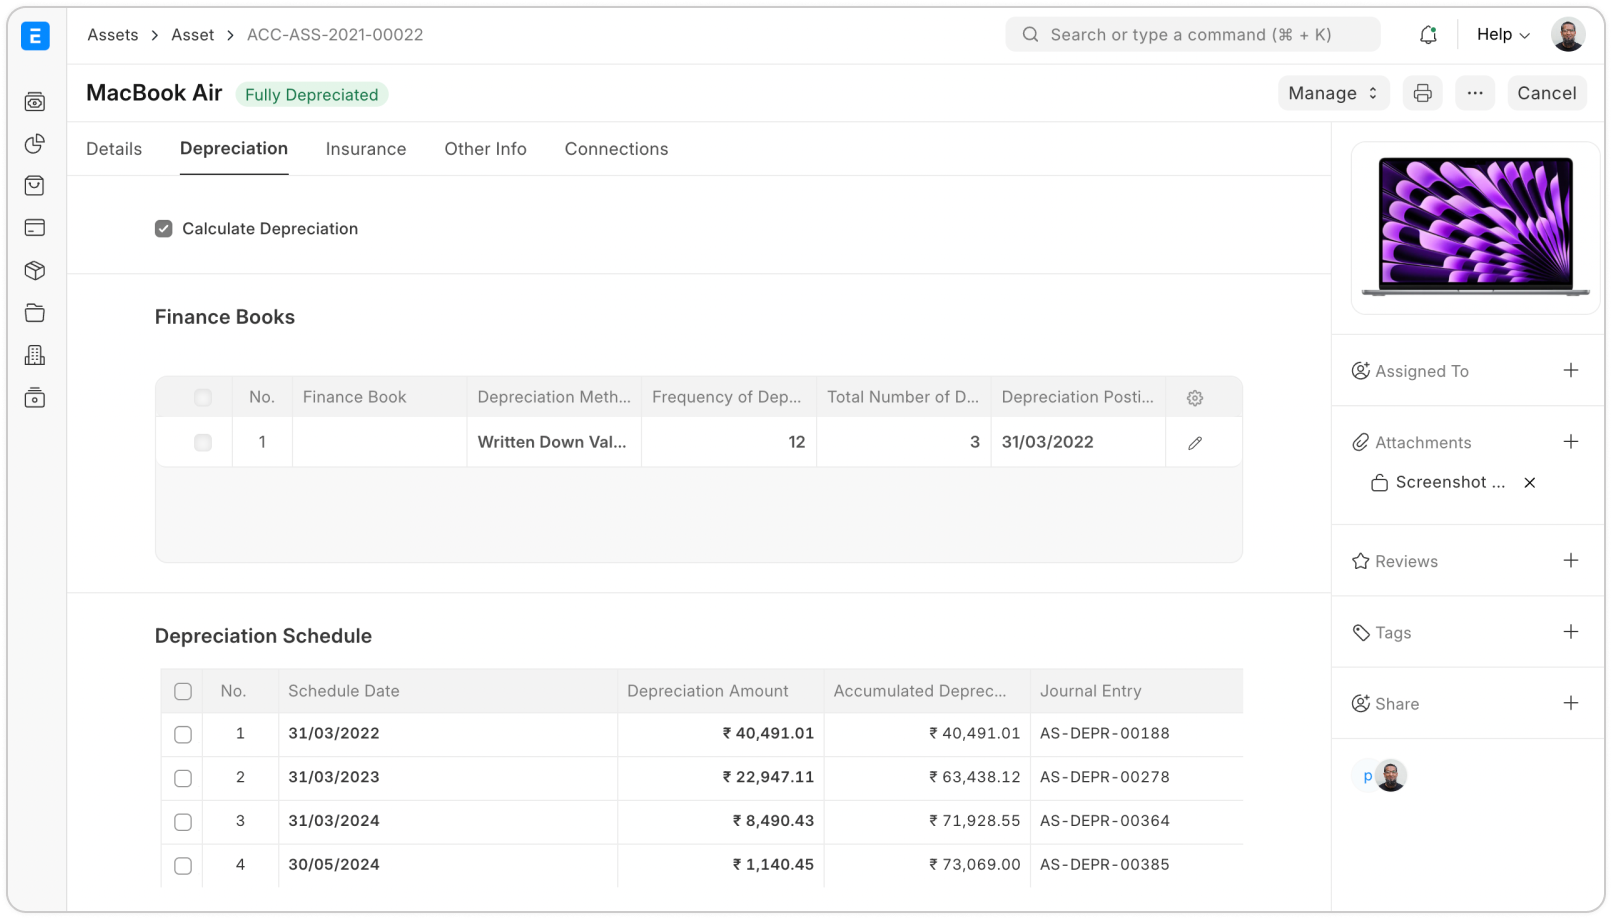Screen dimensions: 1612x919
Task: Switch to the Connections tab
Action: pos(616,149)
